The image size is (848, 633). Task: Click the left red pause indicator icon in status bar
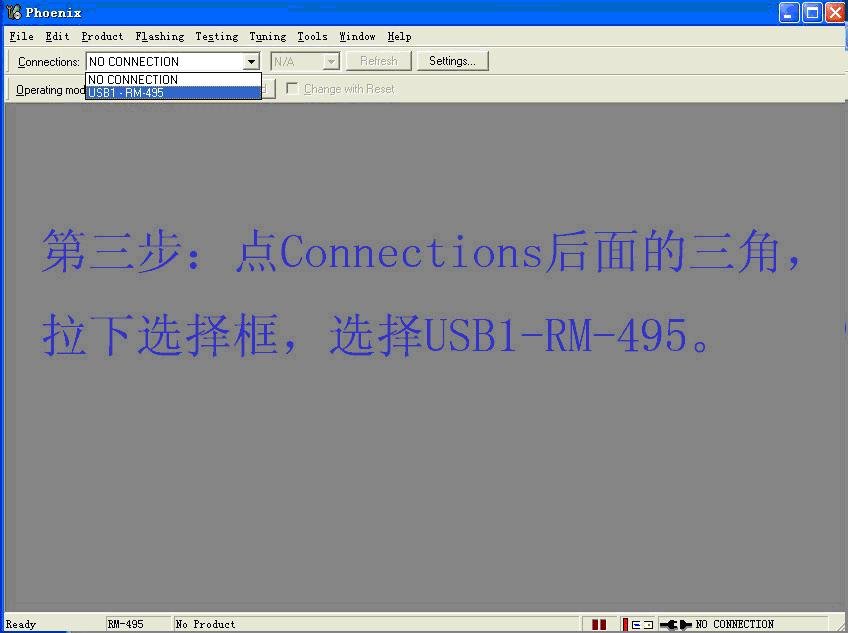(x=597, y=624)
